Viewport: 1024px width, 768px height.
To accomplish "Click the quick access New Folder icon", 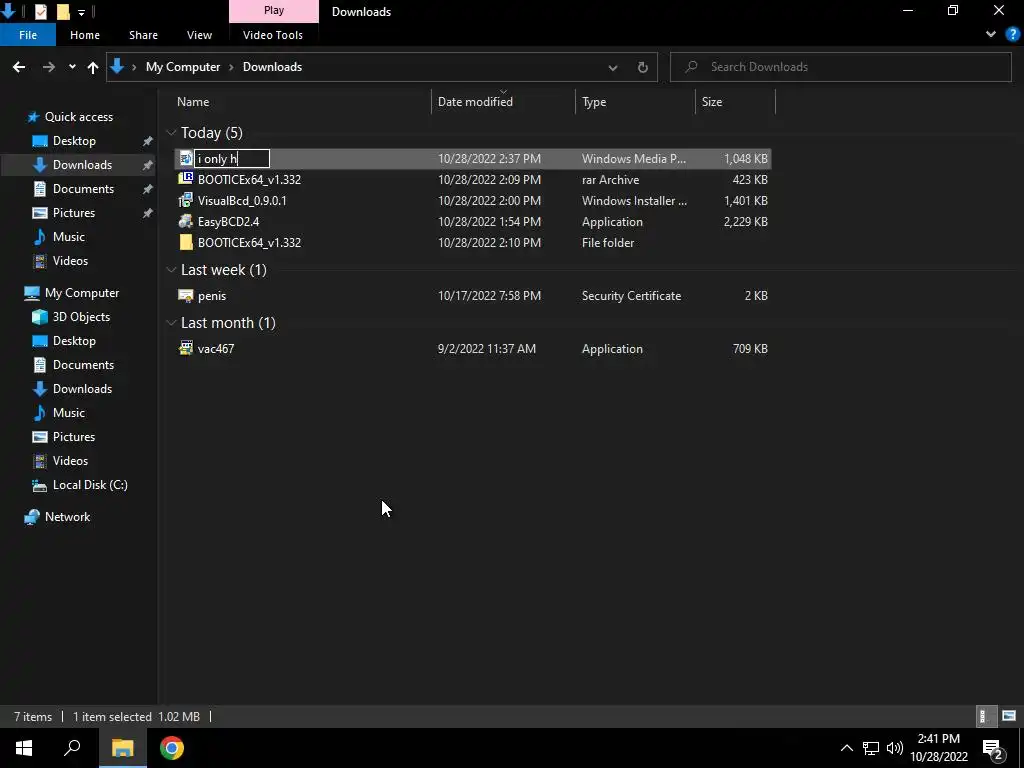I will (63, 11).
